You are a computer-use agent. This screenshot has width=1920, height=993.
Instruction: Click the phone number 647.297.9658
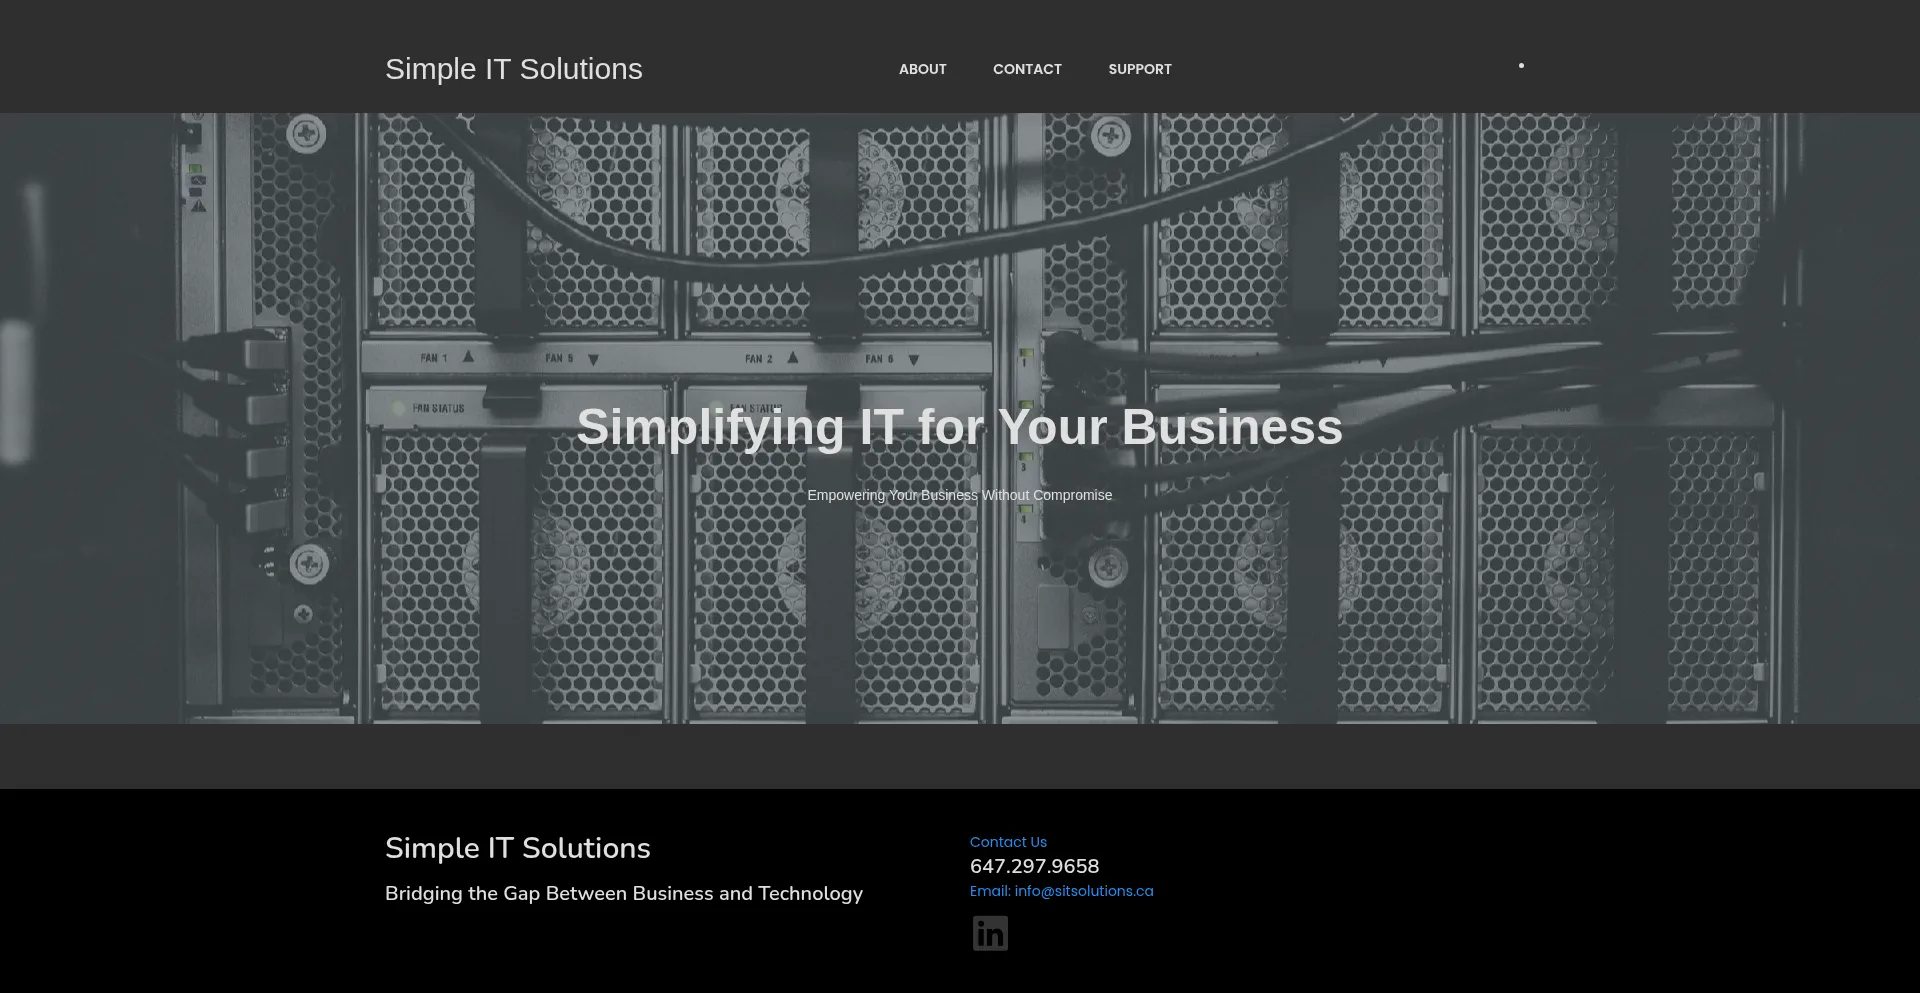click(x=1034, y=866)
